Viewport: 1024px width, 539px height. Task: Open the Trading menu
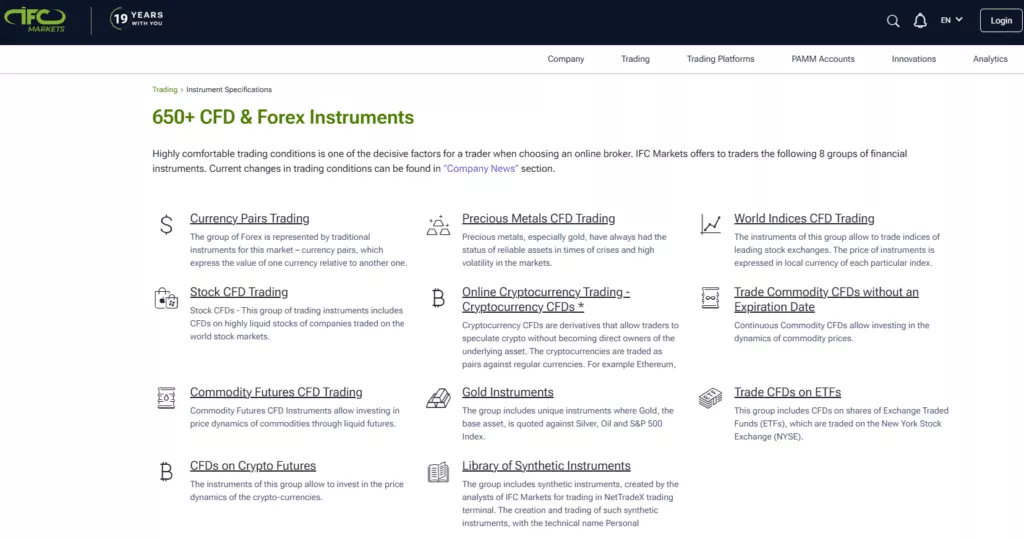coord(635,59)
